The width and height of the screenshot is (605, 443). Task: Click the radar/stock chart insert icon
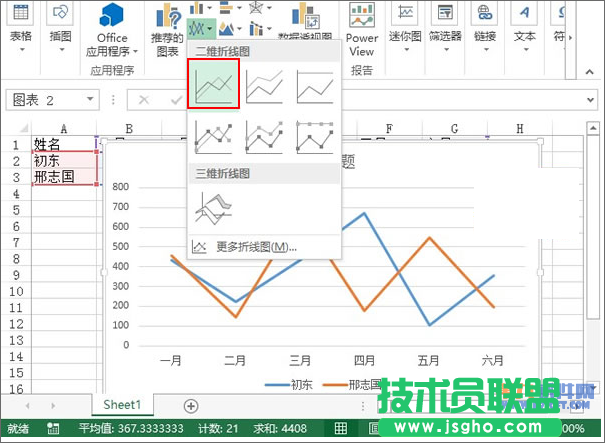(256, 7)
